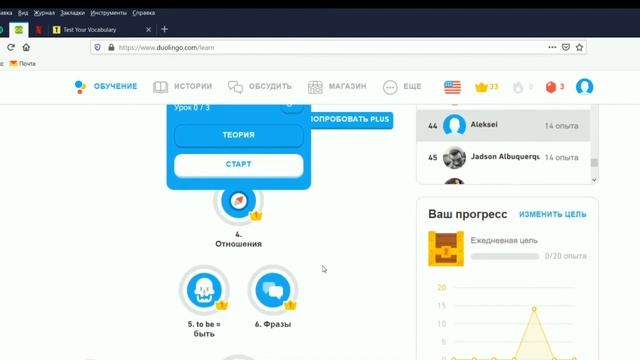Open the to be = быть skill

(204, 290)
